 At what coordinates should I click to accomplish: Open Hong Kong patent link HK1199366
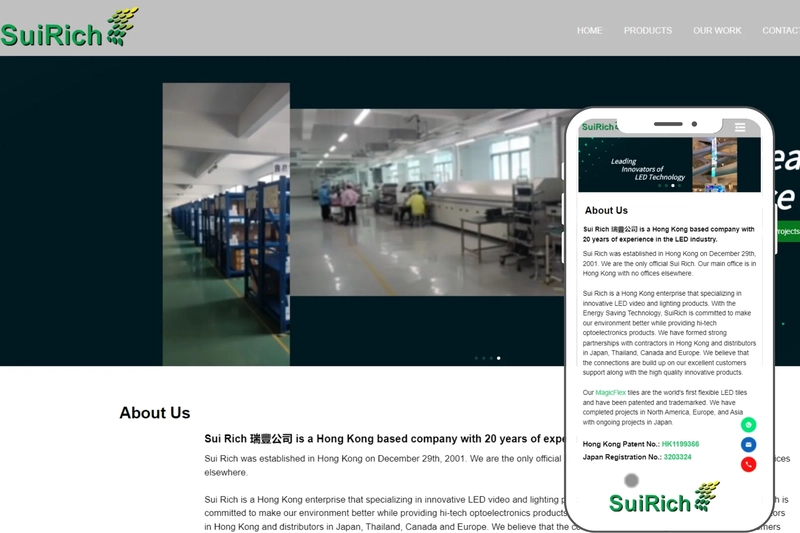[x=680, y=444]
